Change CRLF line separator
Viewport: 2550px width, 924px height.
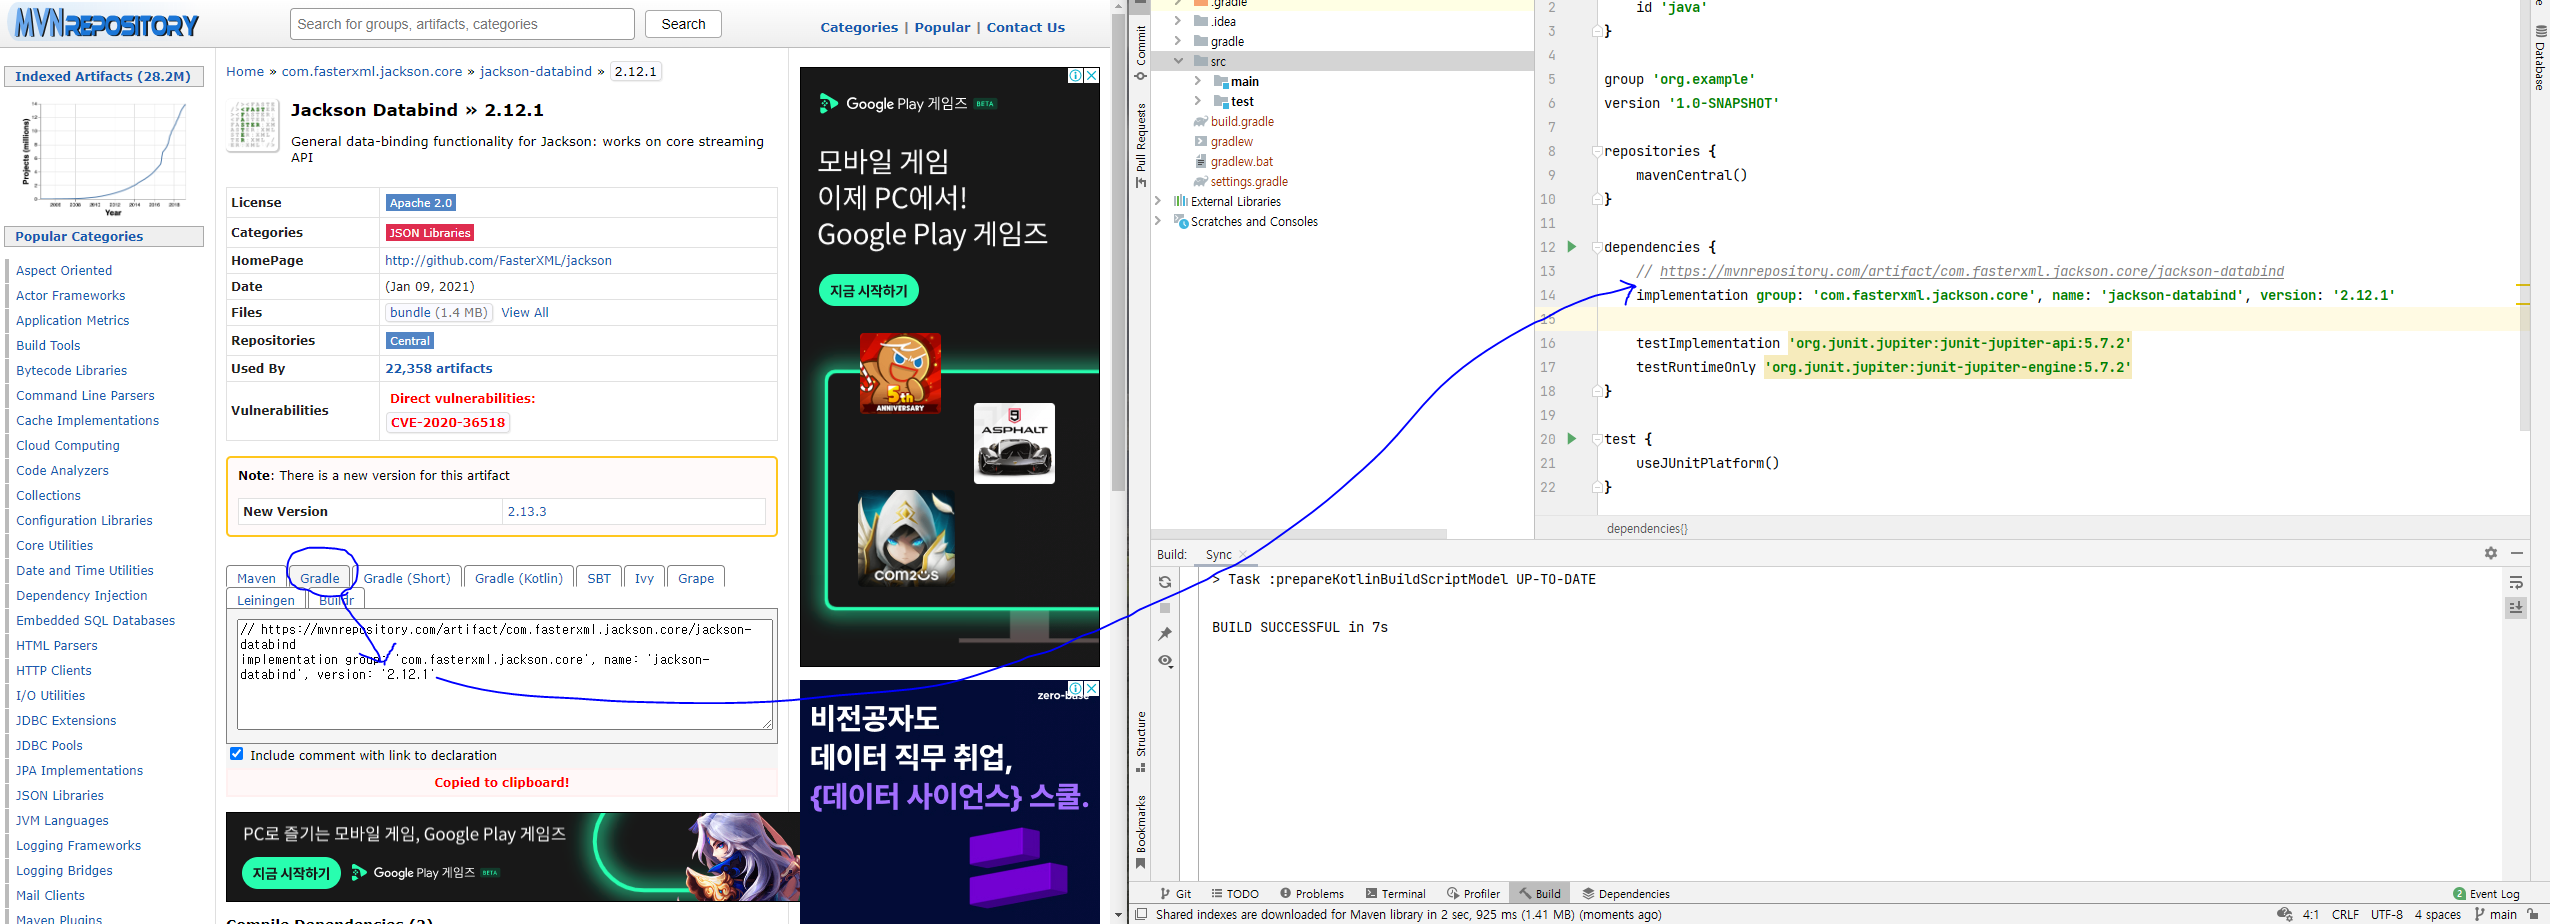[x=2345, y=914]
